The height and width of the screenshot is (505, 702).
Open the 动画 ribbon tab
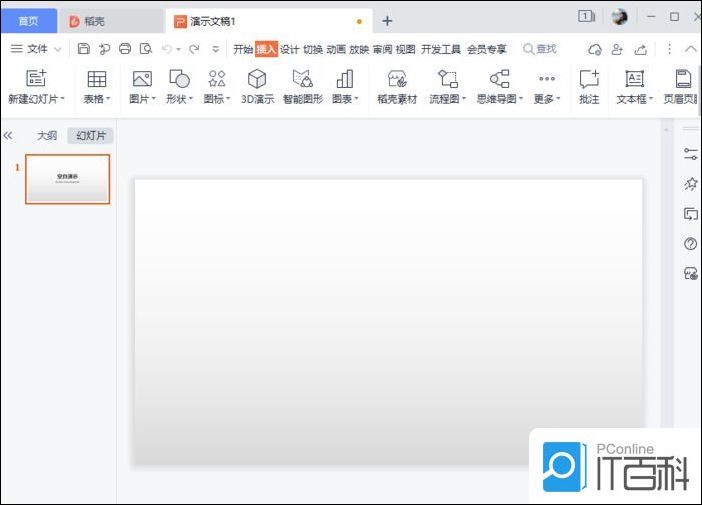pos(336,49)
